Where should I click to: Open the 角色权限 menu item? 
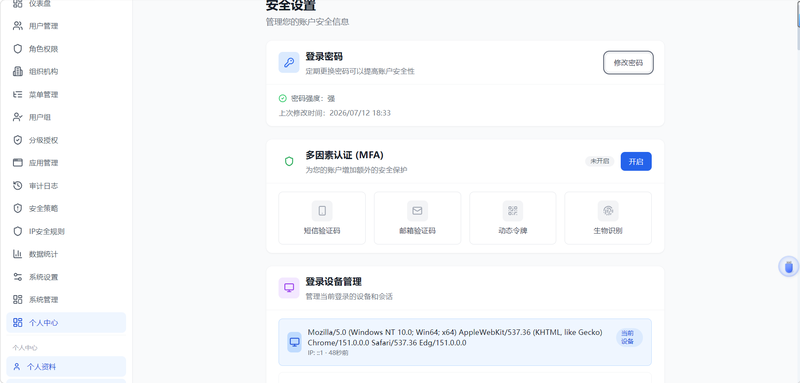(66, 48)
